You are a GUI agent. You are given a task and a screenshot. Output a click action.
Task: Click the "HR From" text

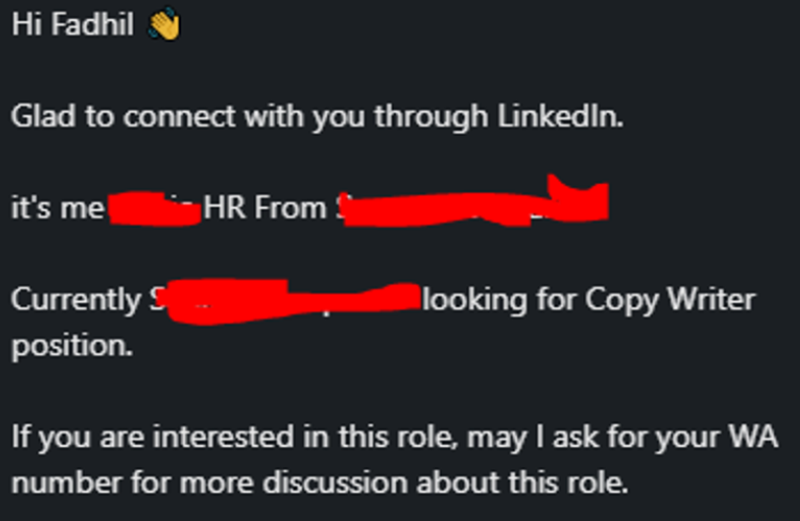[265, 209]
